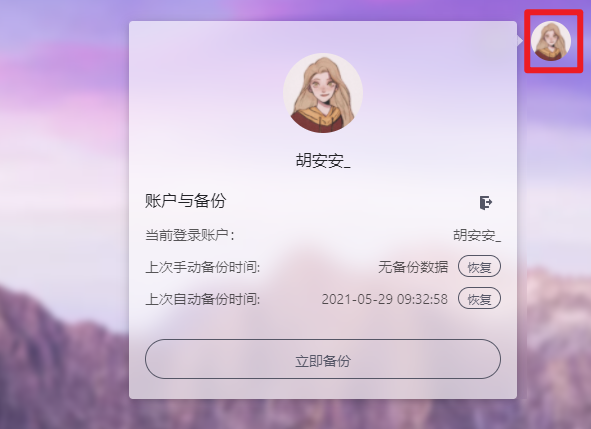This screenshot has height=429, width=591.
Task: Click the 当前登录账户 label
Action: (x=190, y=235)
